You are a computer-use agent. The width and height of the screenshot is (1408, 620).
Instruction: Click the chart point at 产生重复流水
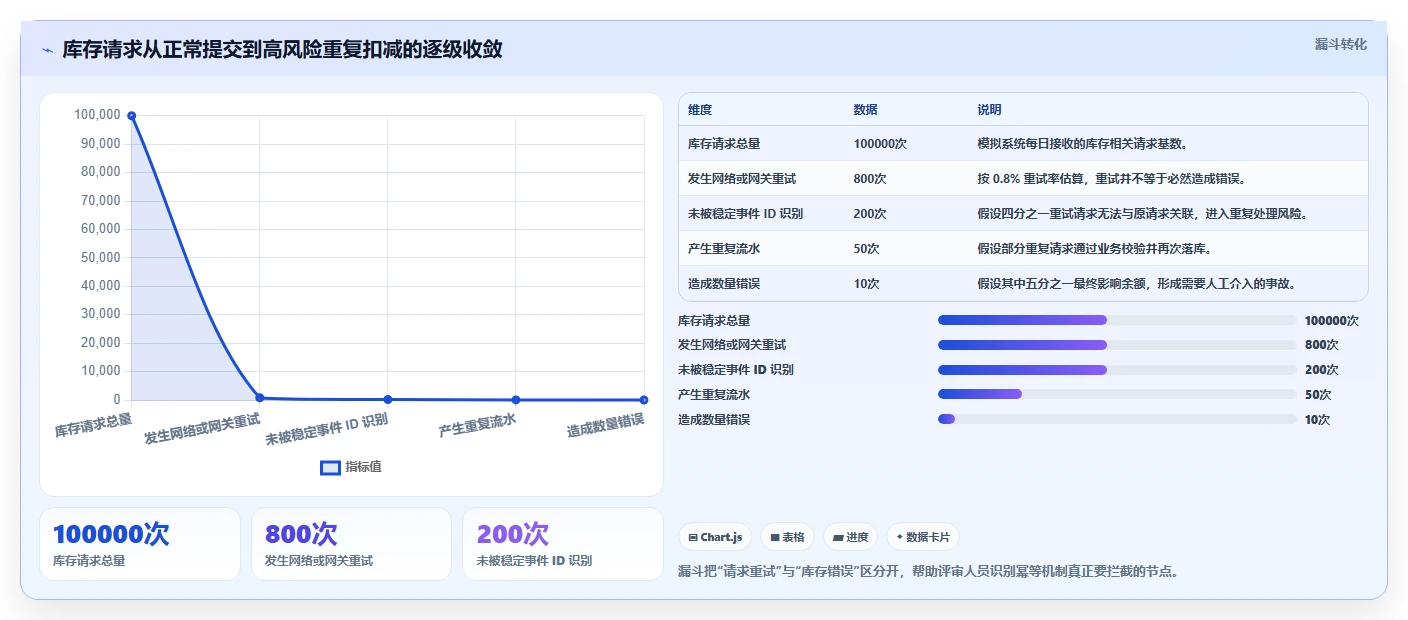pyautogui.click(x=516, y=400)
